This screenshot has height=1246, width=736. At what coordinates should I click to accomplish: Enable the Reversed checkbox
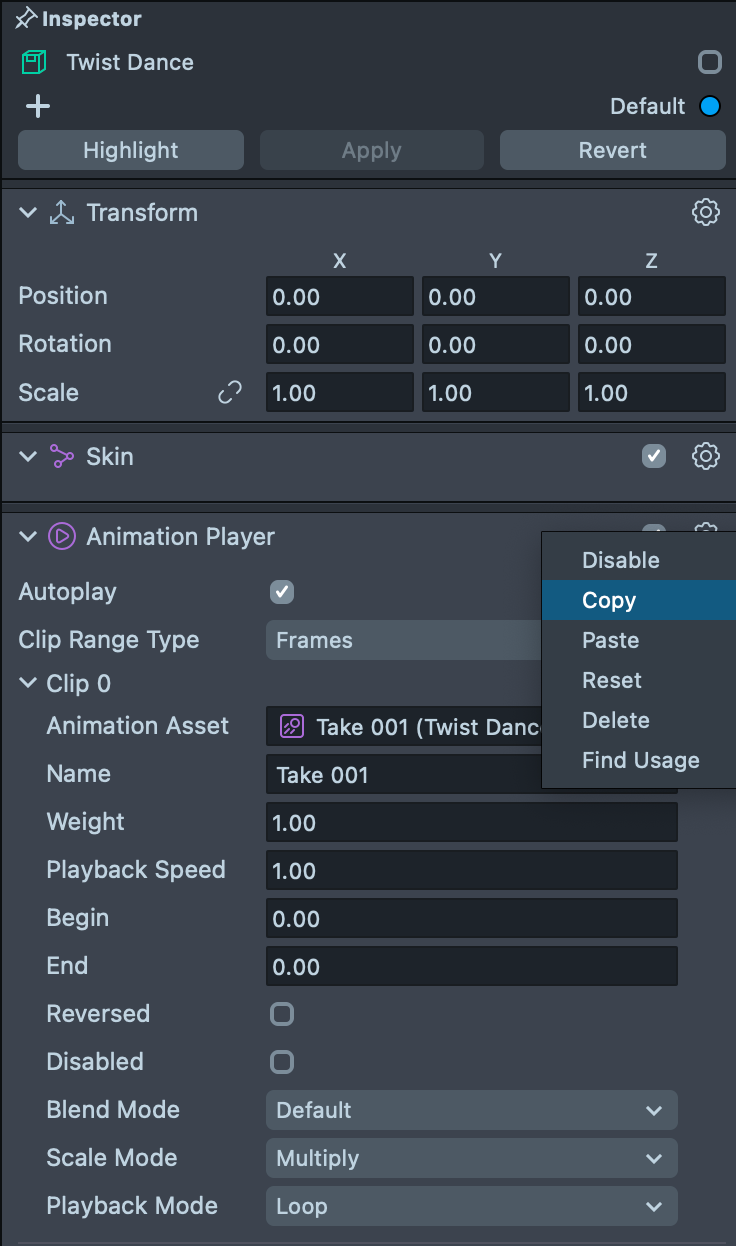(x=282, y=1014)
